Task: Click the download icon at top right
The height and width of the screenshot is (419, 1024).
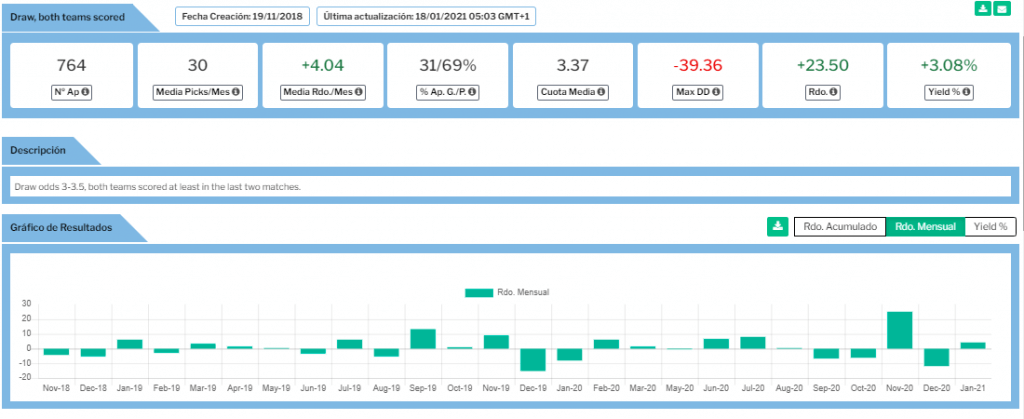Action: click(x=983, y=9)
